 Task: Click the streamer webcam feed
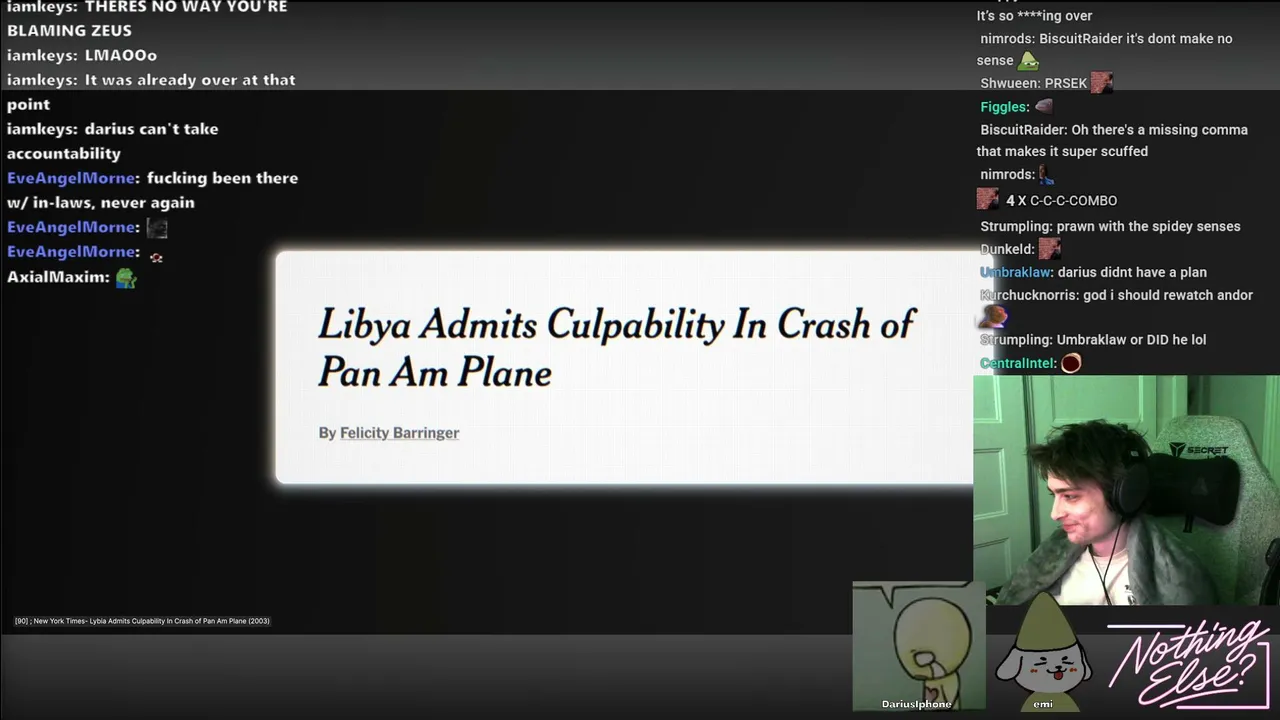pos(1126,490)
